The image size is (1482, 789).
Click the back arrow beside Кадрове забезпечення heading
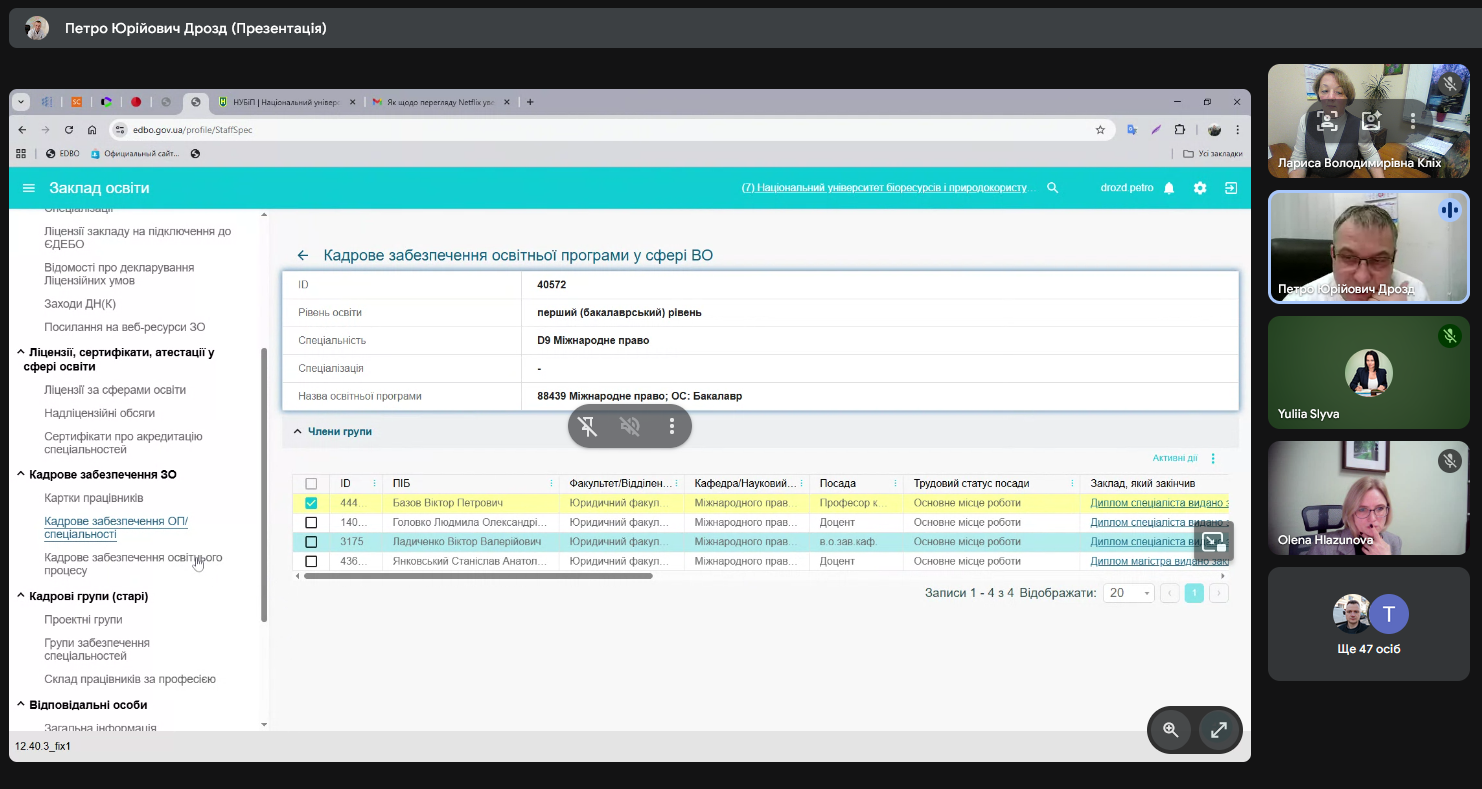tap(303, 256)
